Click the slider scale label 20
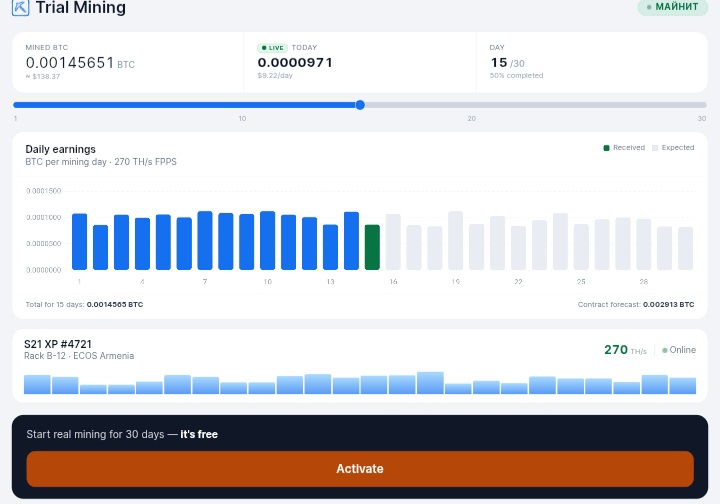 click(472, 118)
